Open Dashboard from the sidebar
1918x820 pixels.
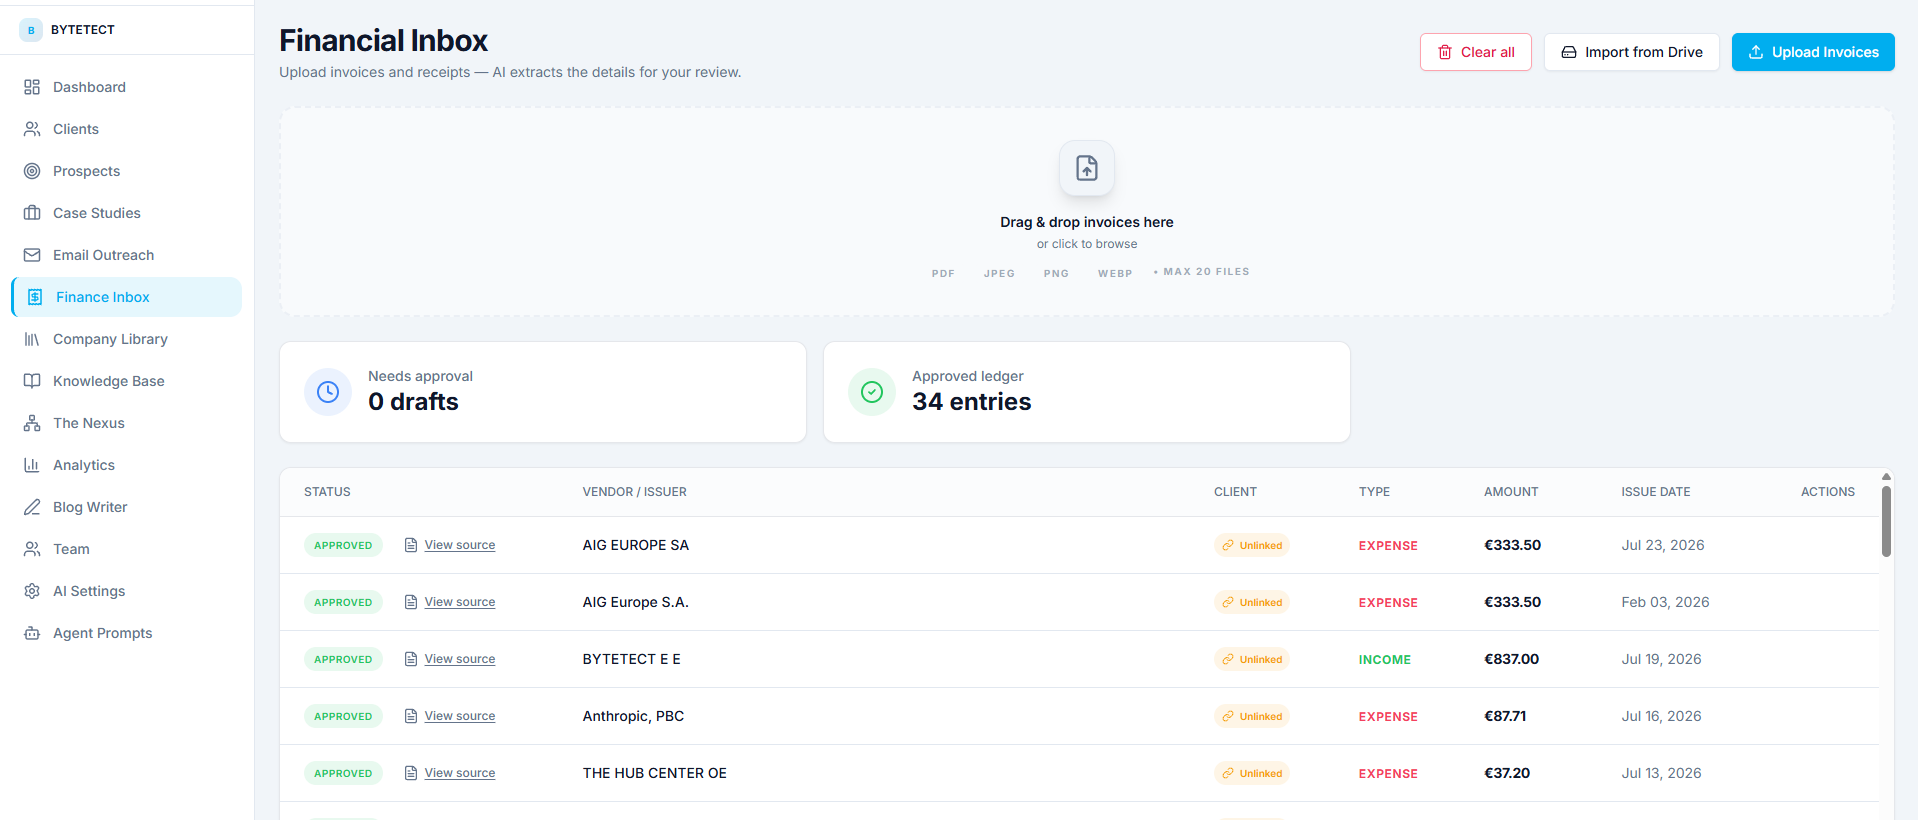click(127, 87)
